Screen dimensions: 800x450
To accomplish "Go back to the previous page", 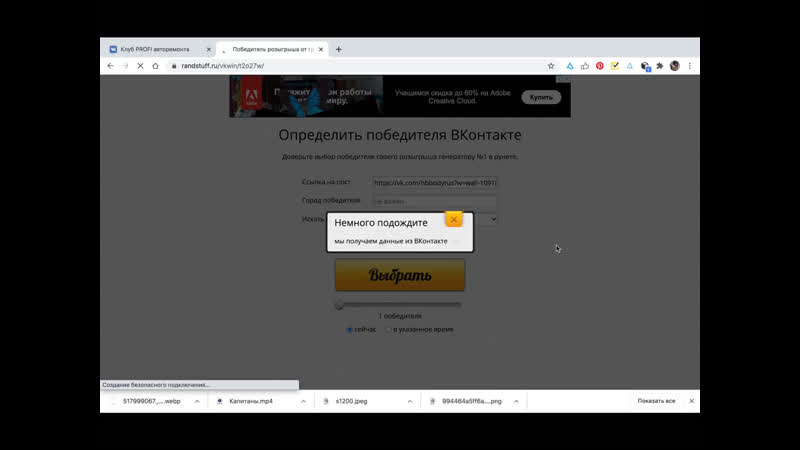I will pyautogui.click(x=110, y=66).
